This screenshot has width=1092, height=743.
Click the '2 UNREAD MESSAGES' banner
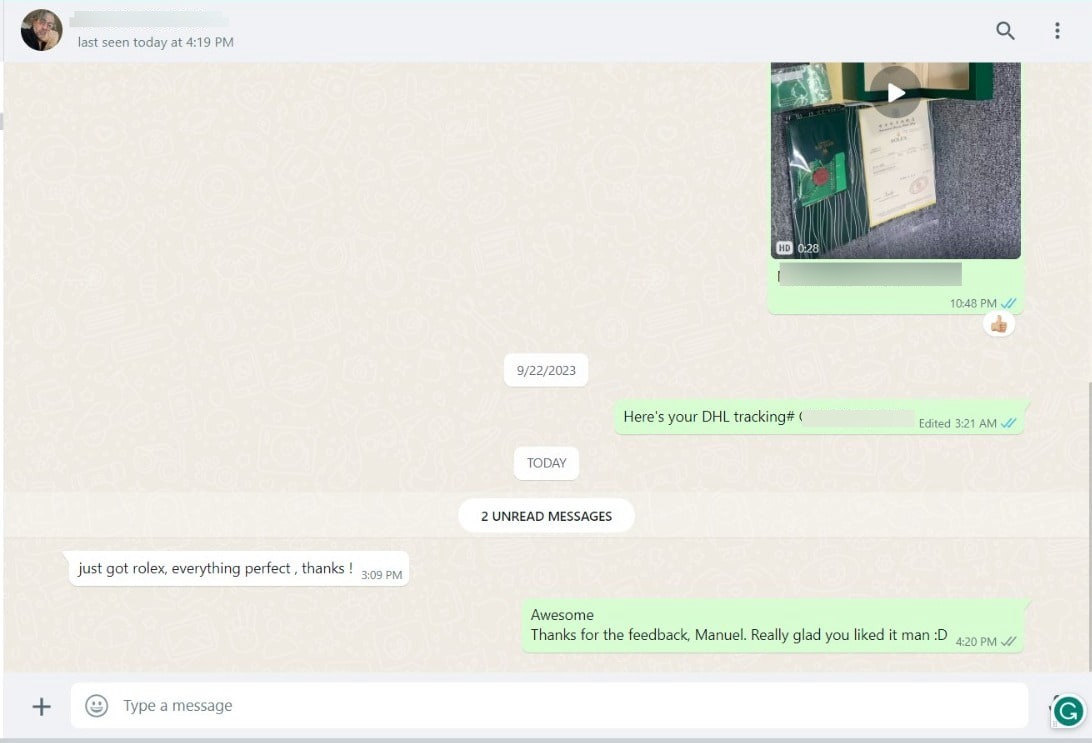[546, 516]
